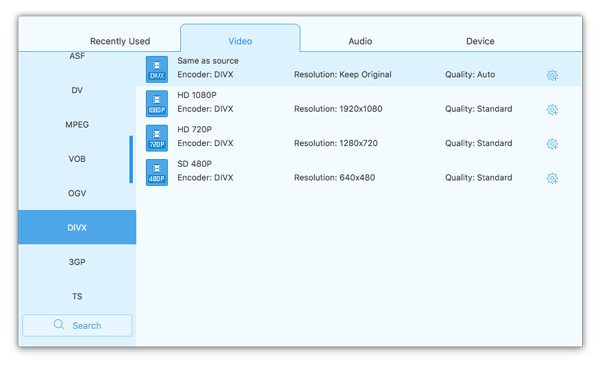Viewport: 600px width, 367px height.
Task: Select VOB format in sidebar
Action: [x=77, y=159]
